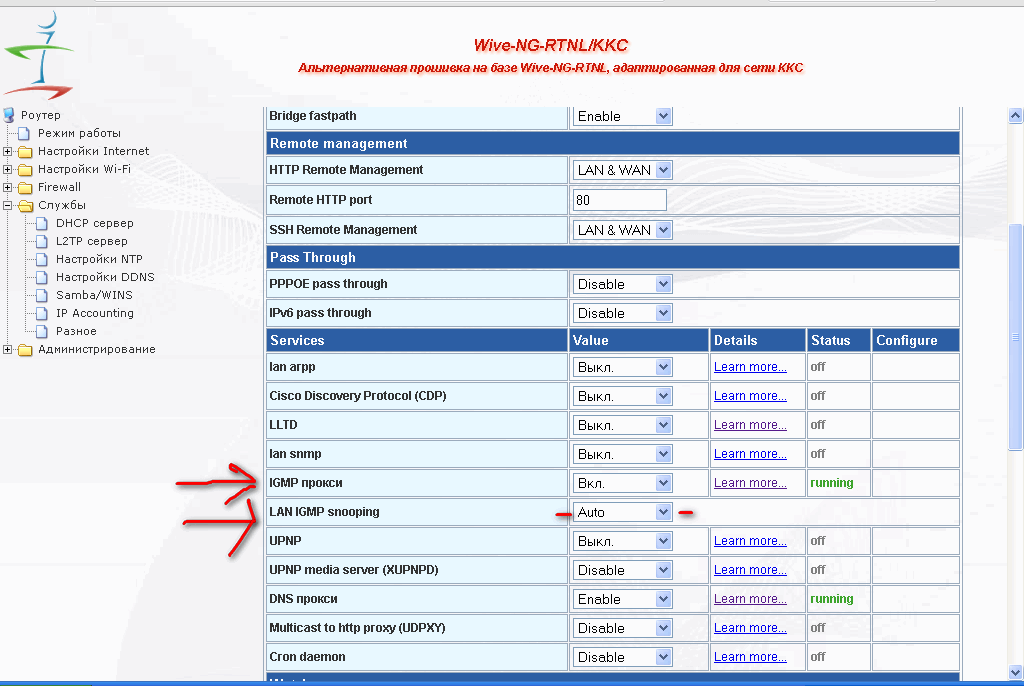Open Learn more for lan arpp
1024x686 pixels.
(x=750, y=367)
